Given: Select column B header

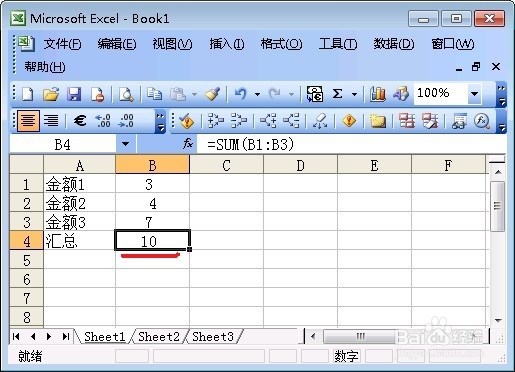Looking at the screenshot, I should 152,165.
